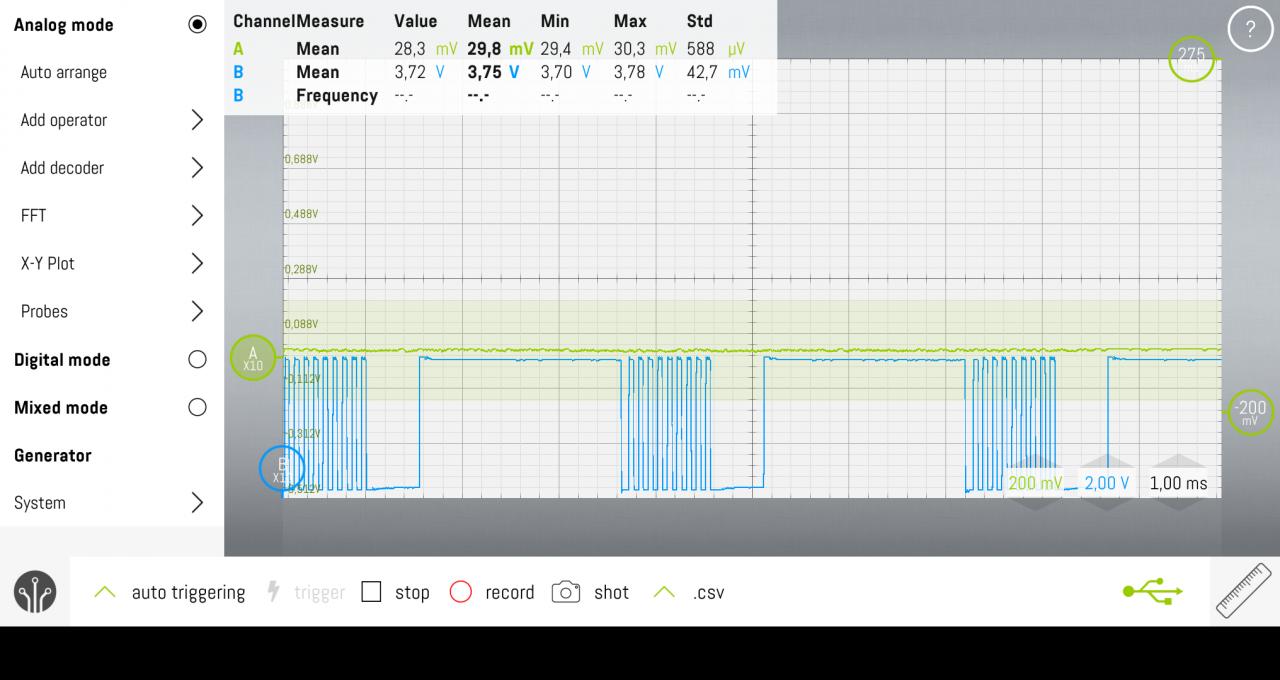1280x680 pixels.
Task: Click the Std column header
Action: click(700, 21)
